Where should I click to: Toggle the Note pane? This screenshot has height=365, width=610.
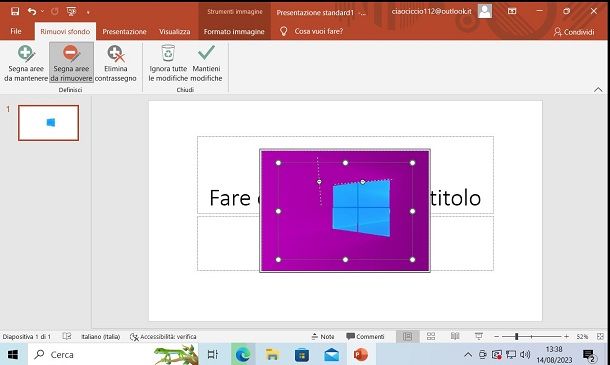[x=323, y=337]
